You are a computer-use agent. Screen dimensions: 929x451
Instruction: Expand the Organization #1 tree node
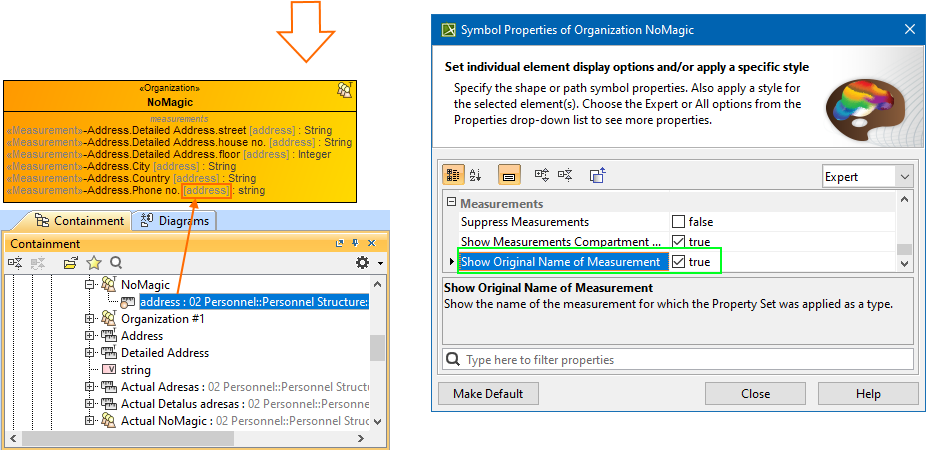(x=89, y=319)
